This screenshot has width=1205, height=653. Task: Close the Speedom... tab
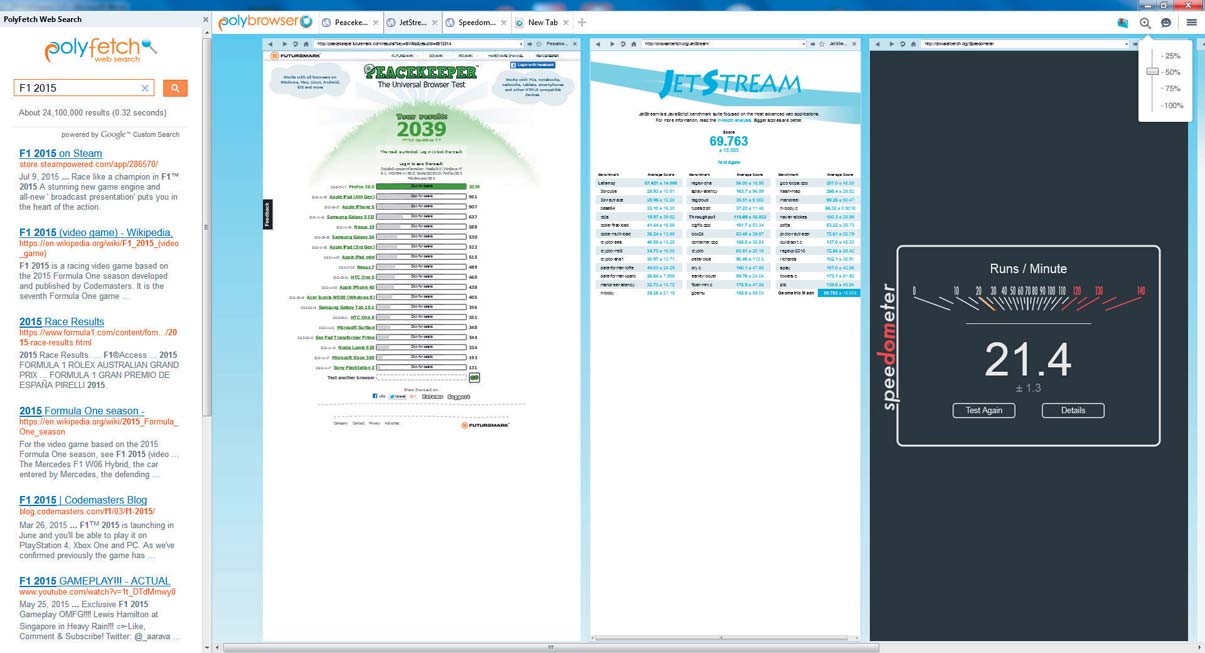504,22
